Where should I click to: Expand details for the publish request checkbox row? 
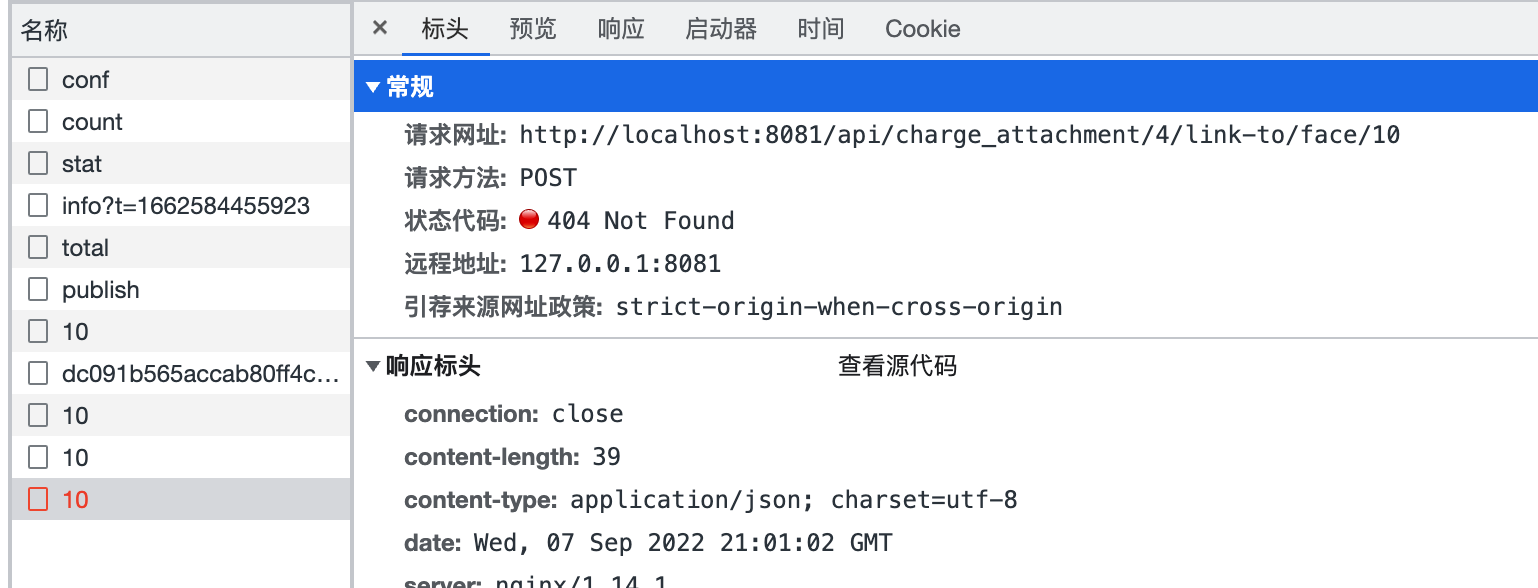(37, 289)
